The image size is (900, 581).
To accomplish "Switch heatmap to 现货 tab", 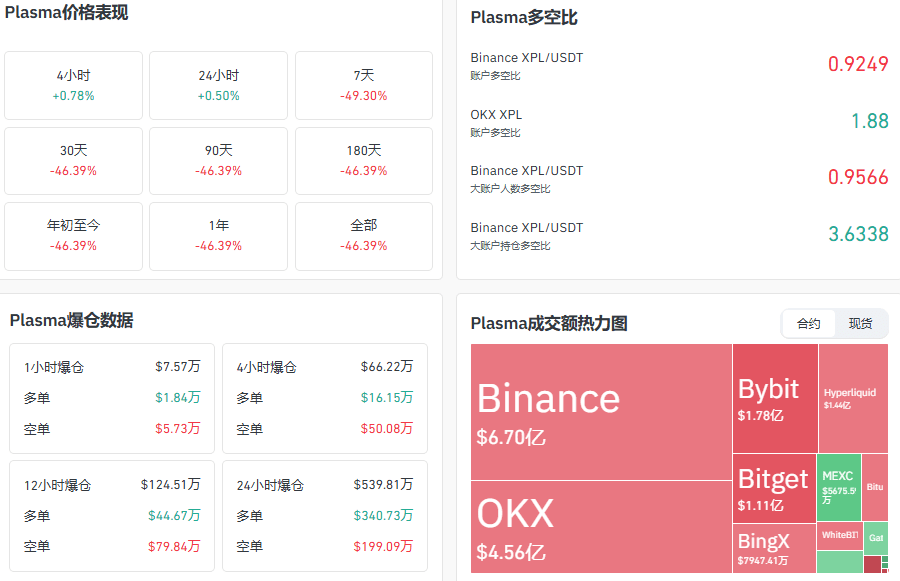I will 860,323.
